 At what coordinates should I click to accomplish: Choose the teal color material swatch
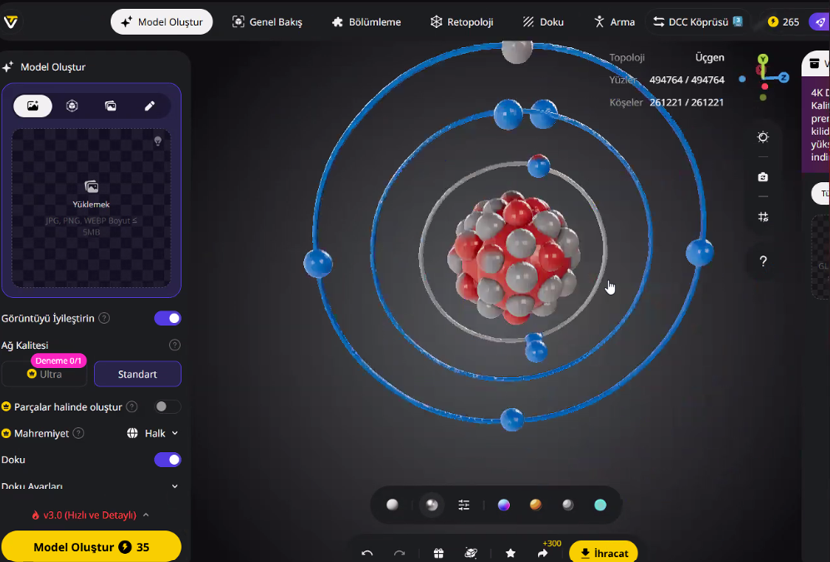pyautogui.click(x=600, y=505)
